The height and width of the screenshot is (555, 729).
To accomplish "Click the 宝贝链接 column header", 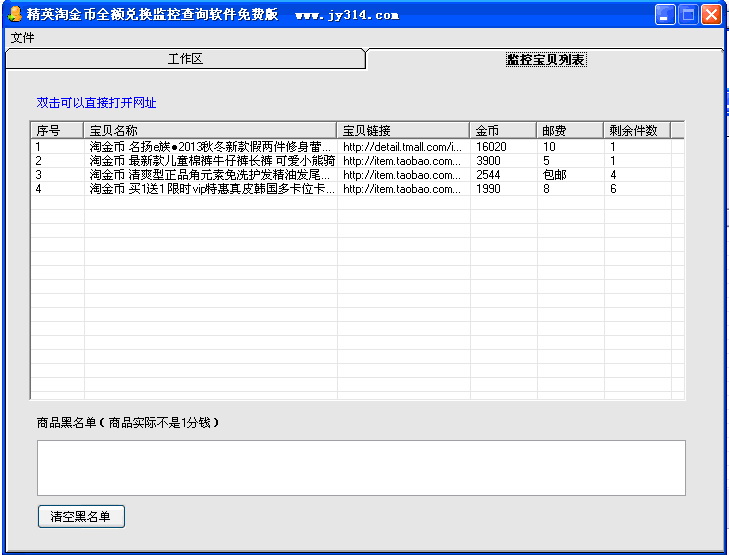I will 403,130.
